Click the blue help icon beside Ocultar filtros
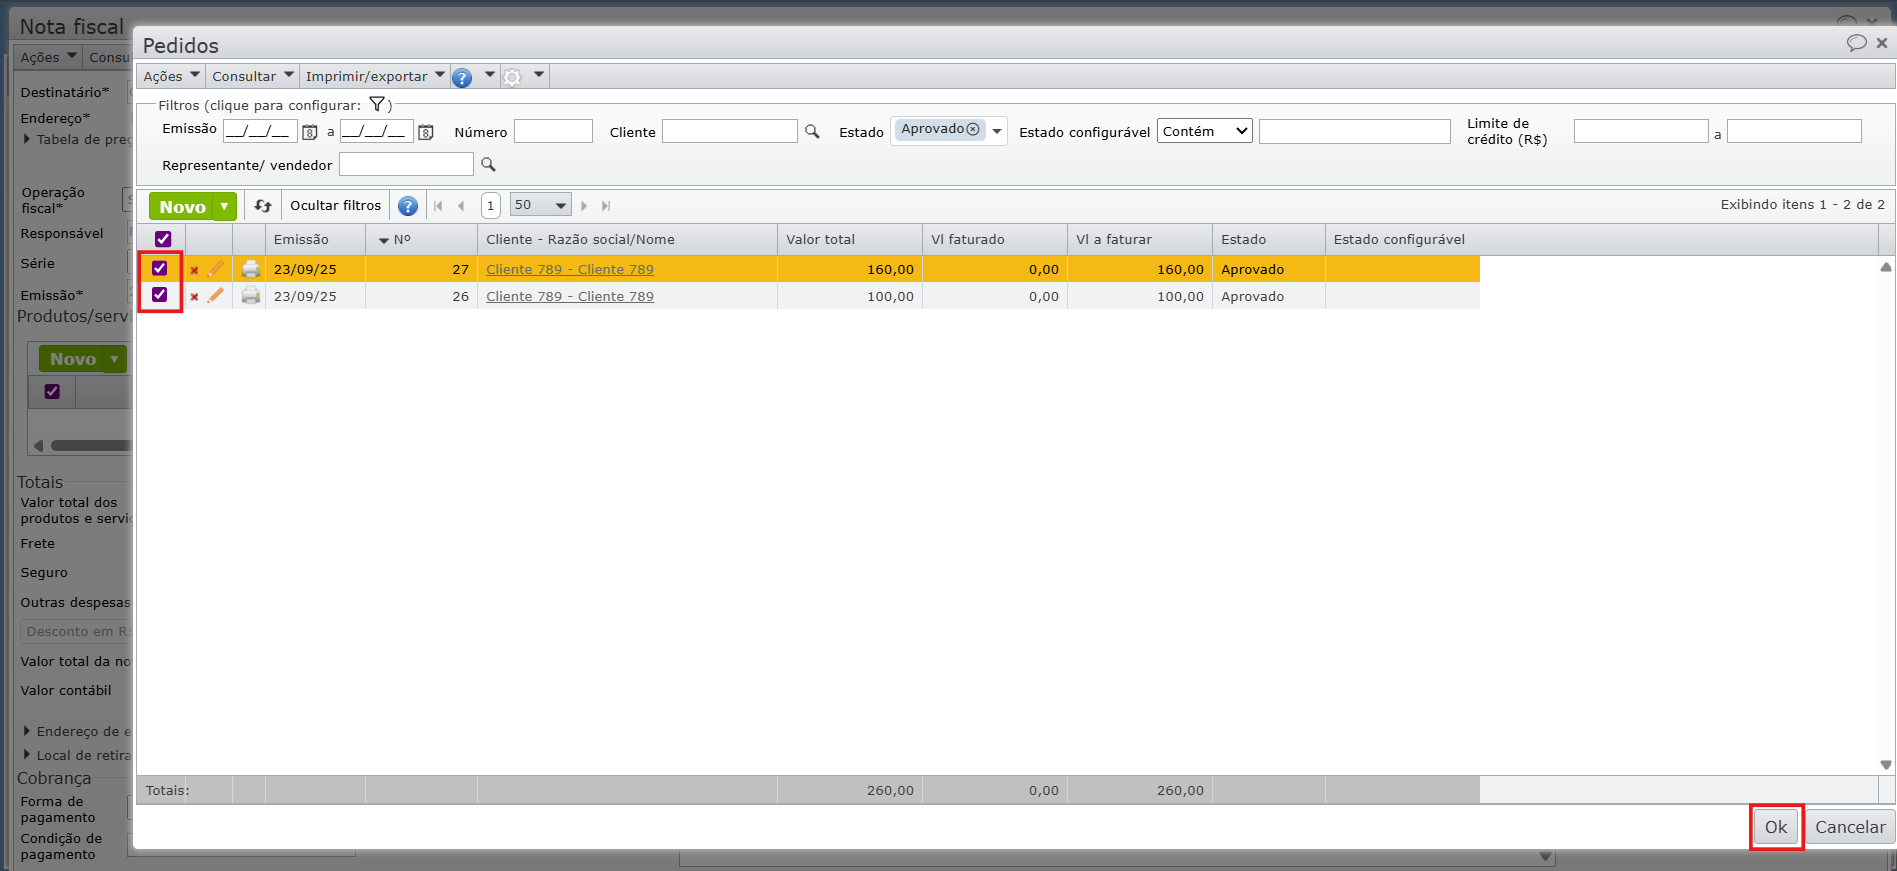Screen dimensions: 1897x871 [x=408, y=206]
